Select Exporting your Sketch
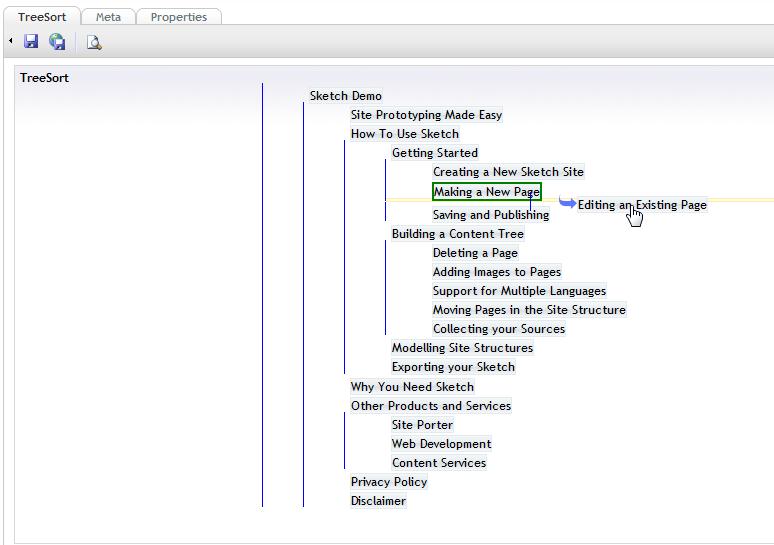Image resolution: width=774 pixels, height=545 pixels. point(453,367)
